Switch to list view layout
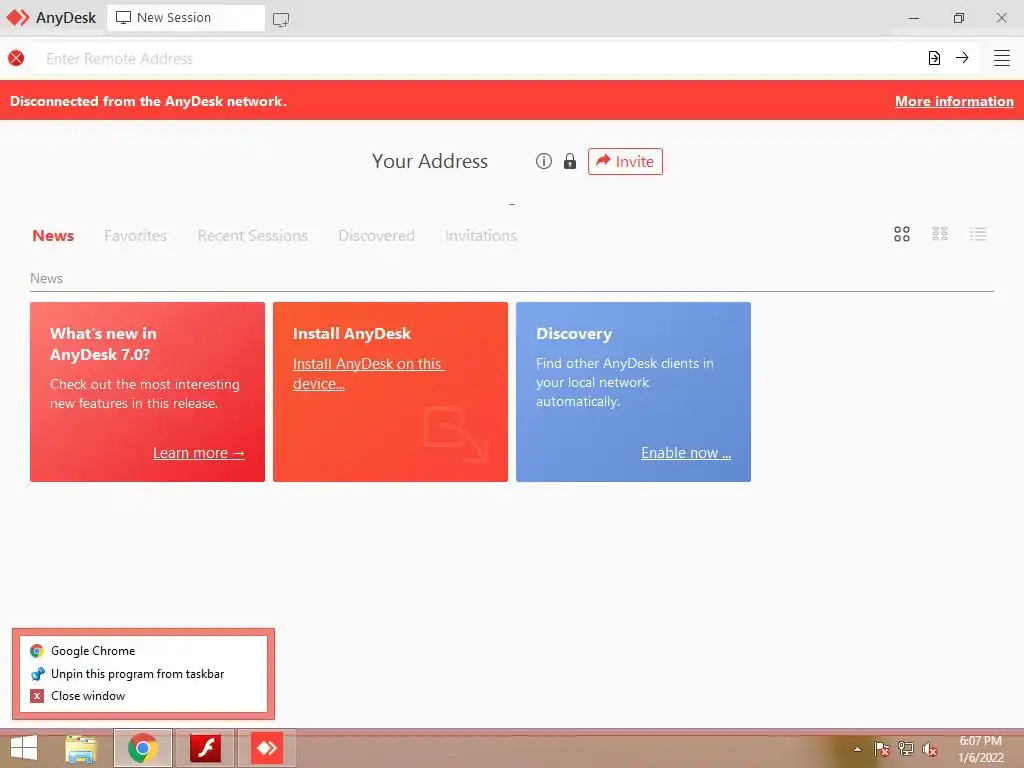Screen dimensions: 1024x768 tap(978, 234)
